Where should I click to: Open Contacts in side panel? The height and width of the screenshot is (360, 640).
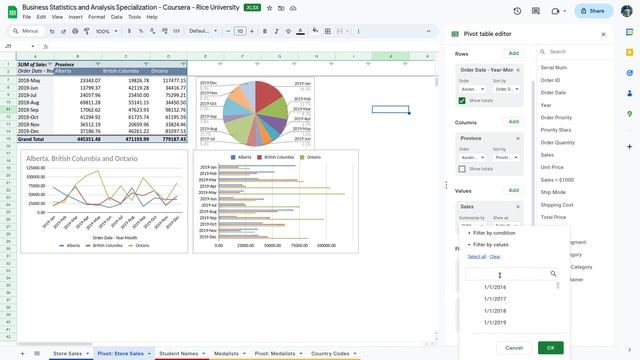pyautogui.click(x=629, y=93)
